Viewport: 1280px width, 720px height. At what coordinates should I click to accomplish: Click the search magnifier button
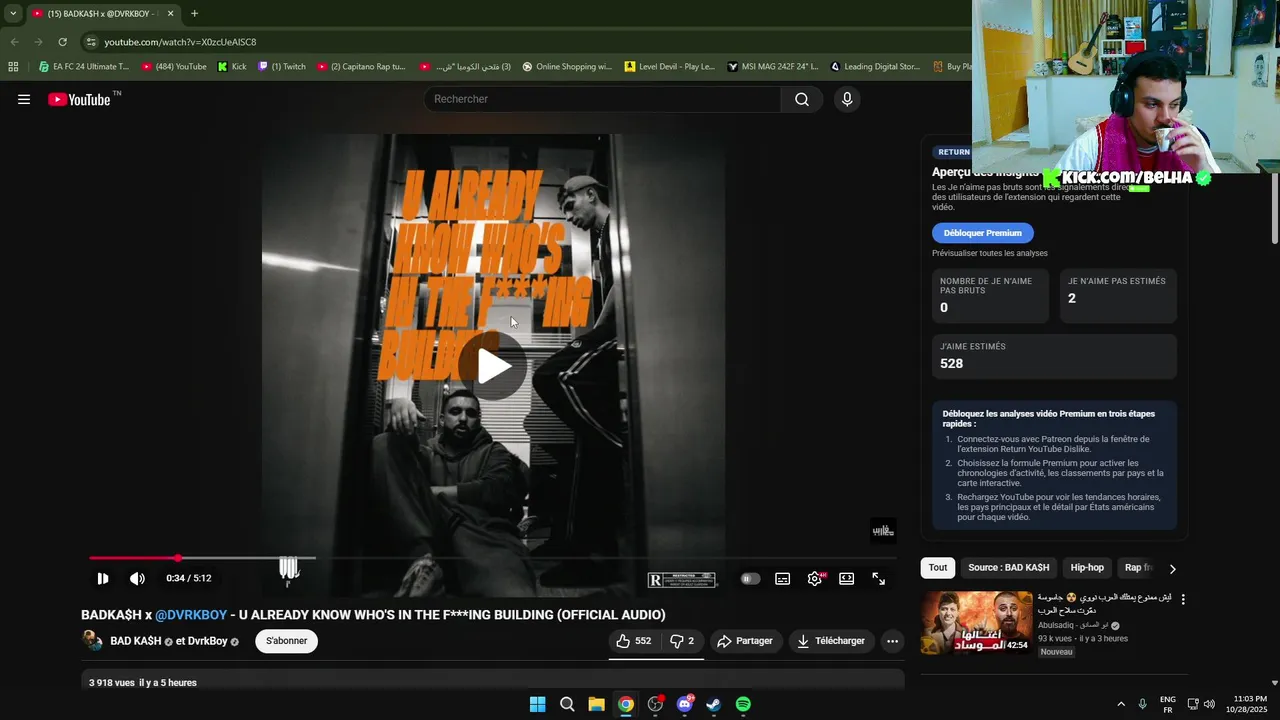pos(802,99)
